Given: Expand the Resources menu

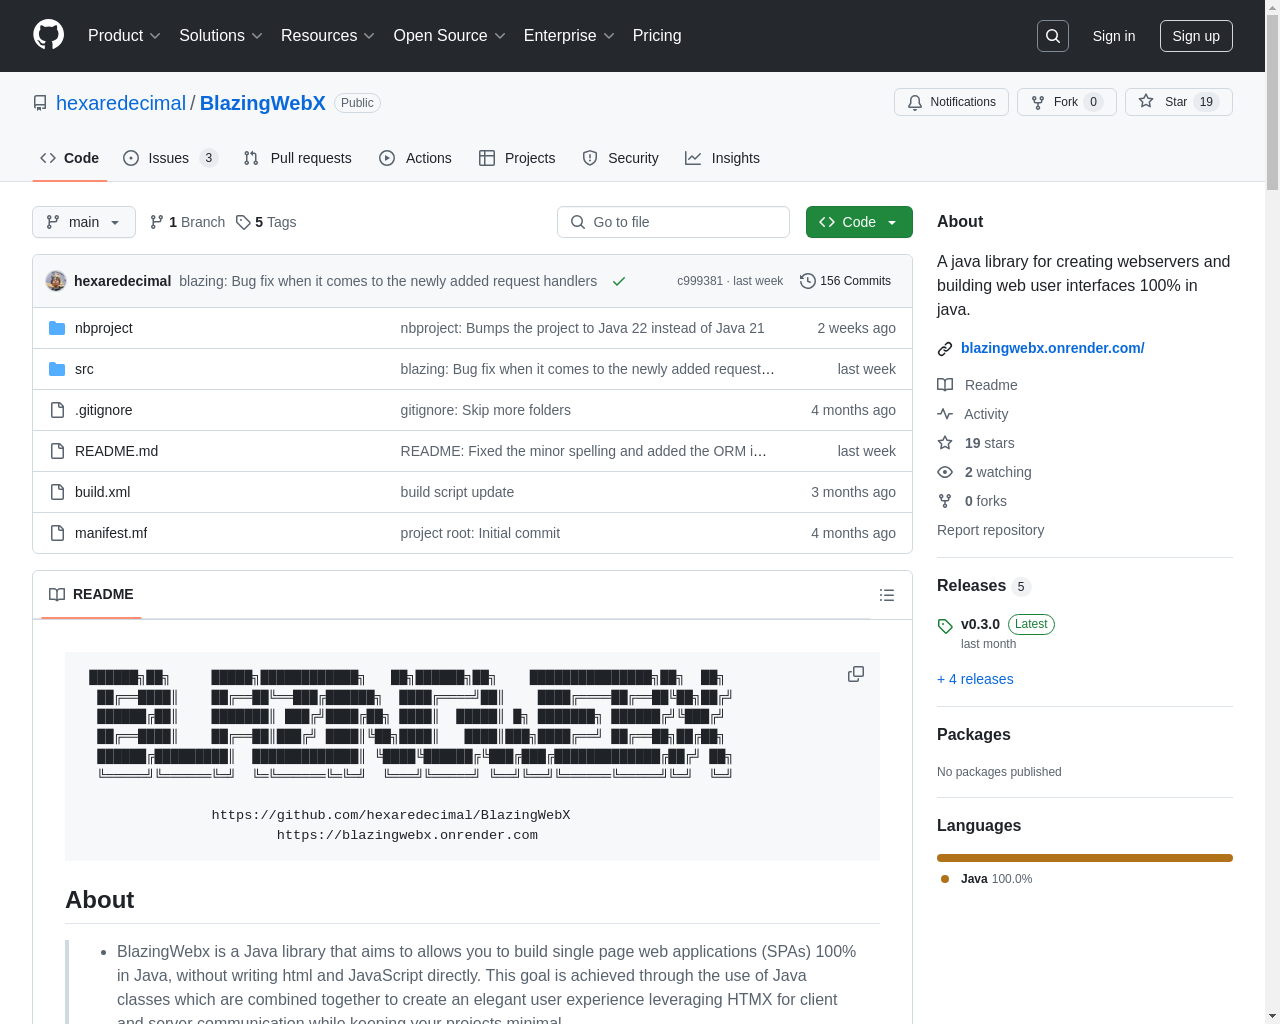Looking at the screenshot, I should point(328,36).
